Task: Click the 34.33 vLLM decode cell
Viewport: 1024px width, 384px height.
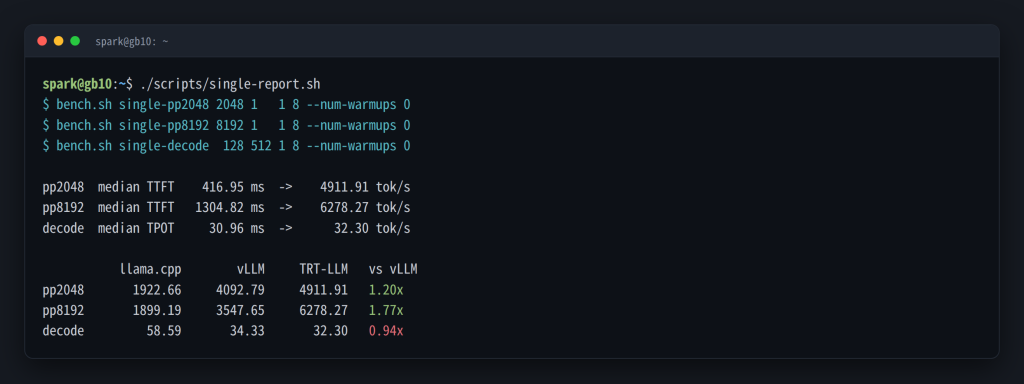Action: coord(247,331)
